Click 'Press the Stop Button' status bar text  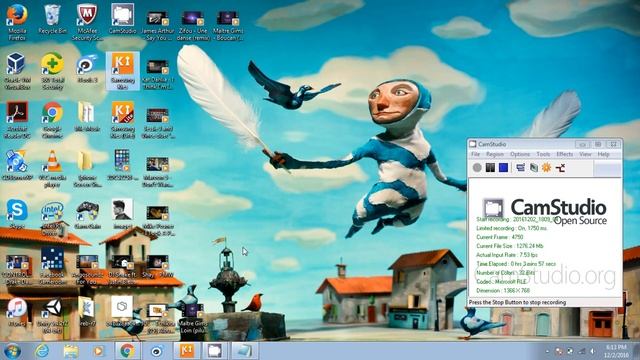point(517,302)
